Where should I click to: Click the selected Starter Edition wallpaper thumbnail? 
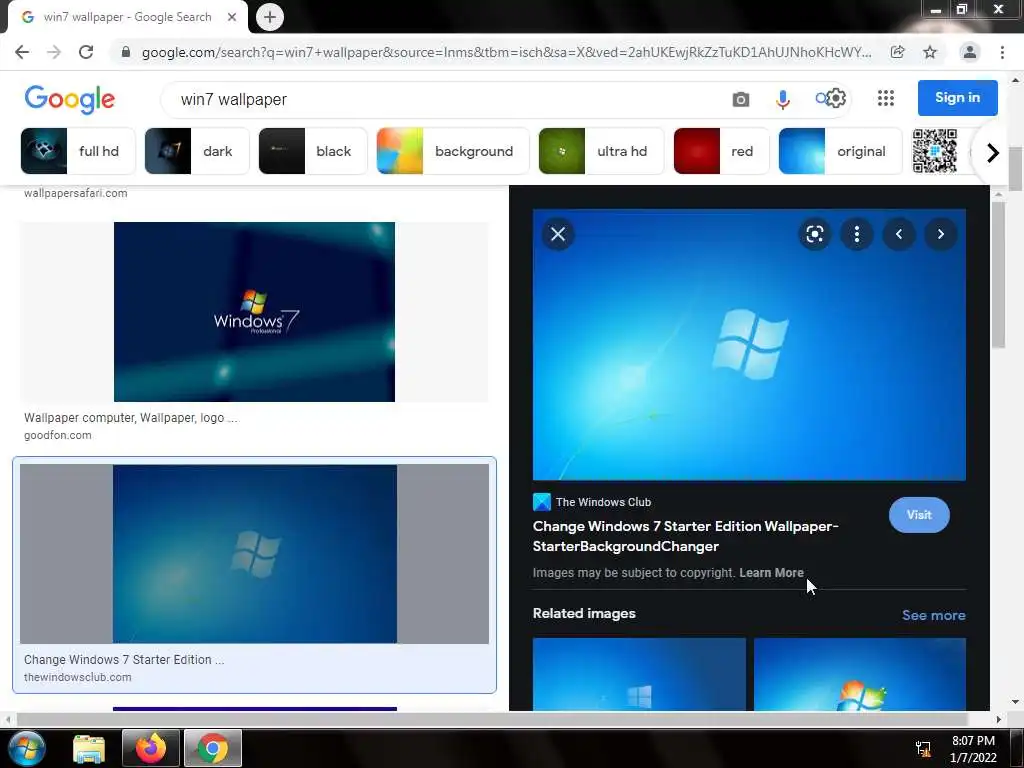click(254, 554)
